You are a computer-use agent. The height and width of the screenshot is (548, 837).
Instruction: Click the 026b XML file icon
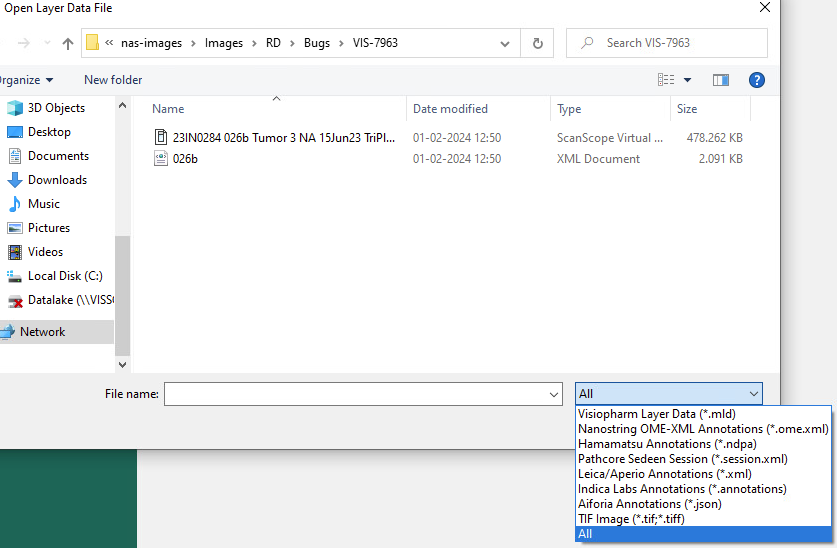tap(161, 158)
